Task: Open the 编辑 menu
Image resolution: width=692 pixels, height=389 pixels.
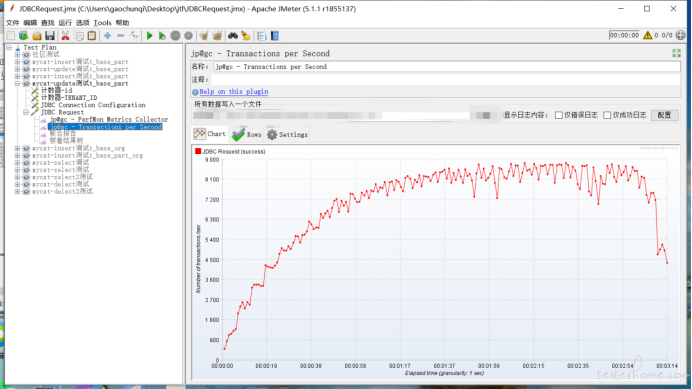Action: tap(30, 23)
